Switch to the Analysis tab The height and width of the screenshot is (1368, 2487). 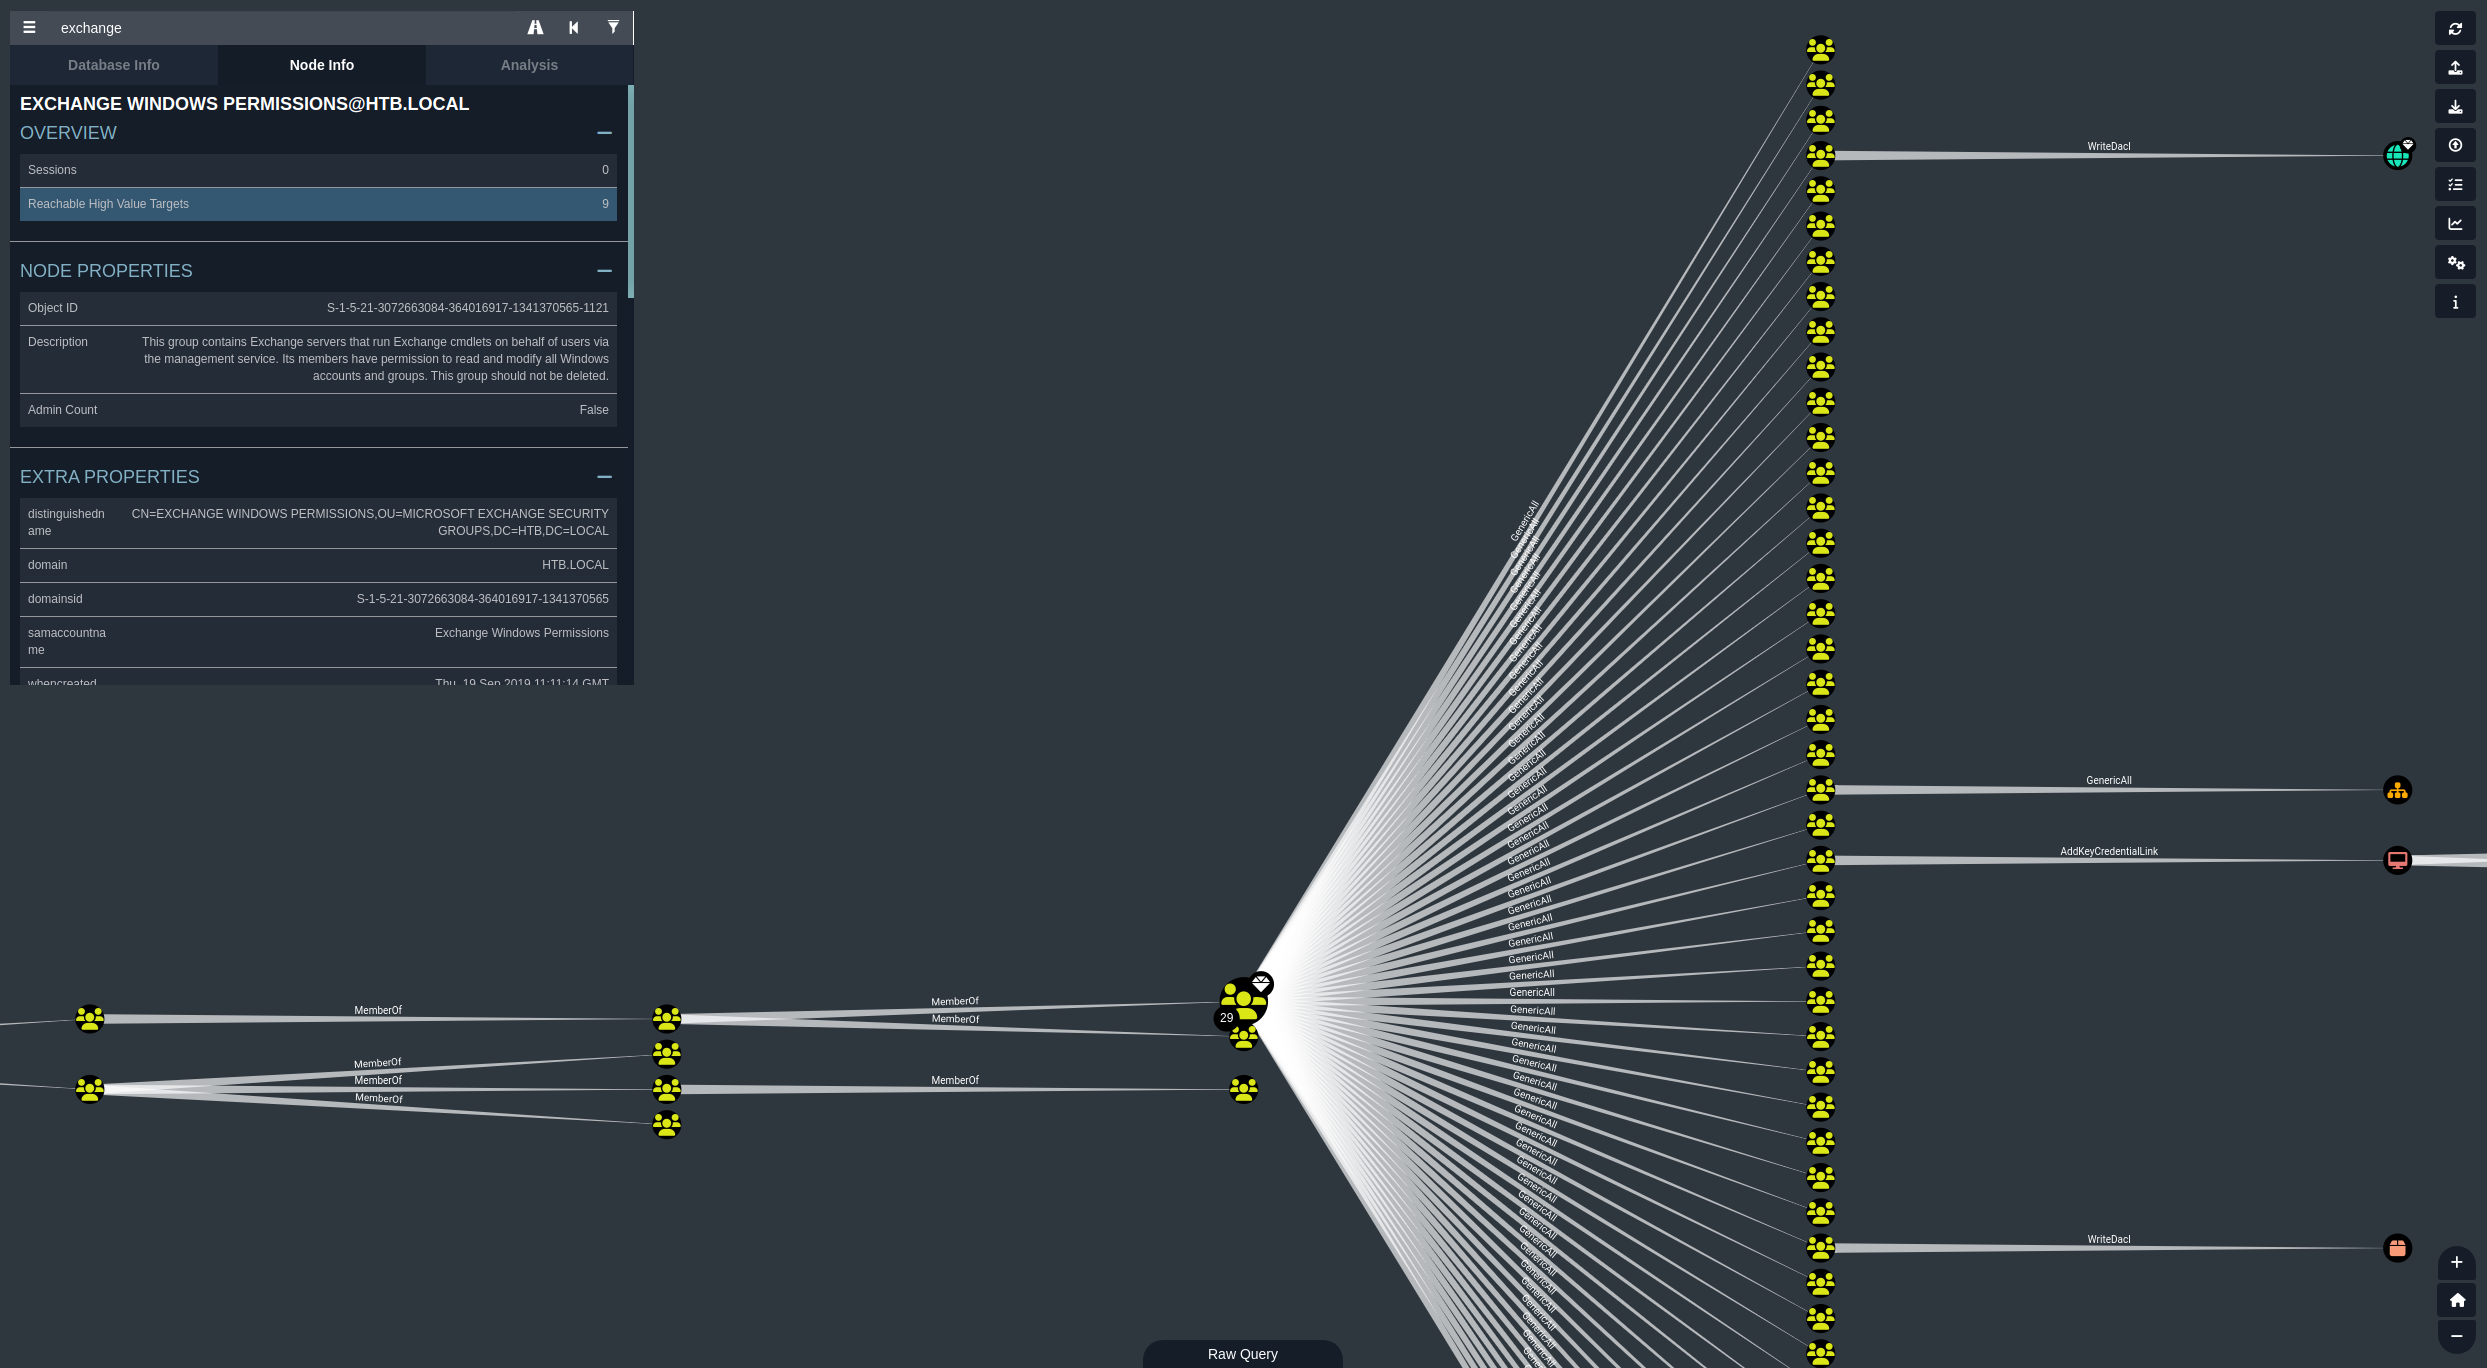pos(530,65)
